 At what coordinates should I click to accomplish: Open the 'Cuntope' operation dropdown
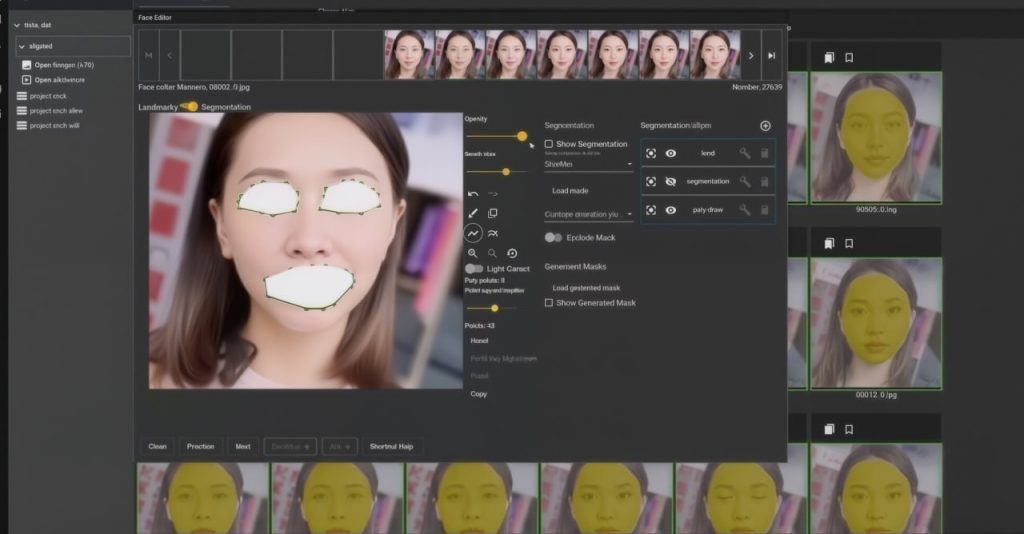coord(588,214)
